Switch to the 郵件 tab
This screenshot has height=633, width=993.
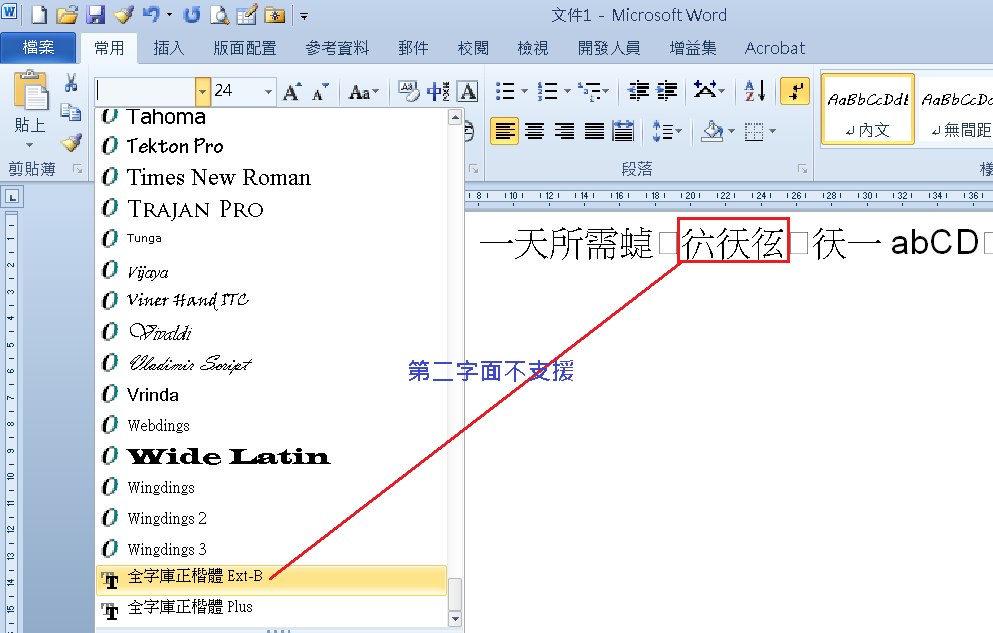tap(413, 48)
